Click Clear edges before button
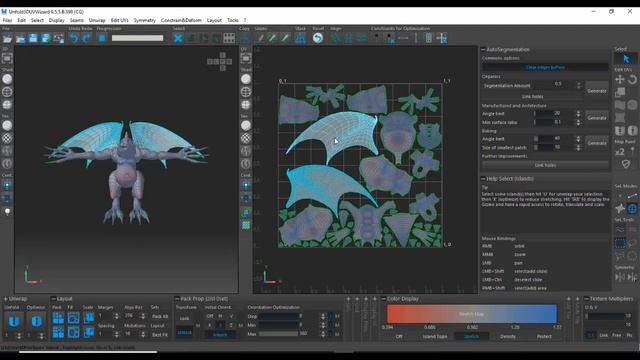Screen dimensions: 640x360 point(545,67)
